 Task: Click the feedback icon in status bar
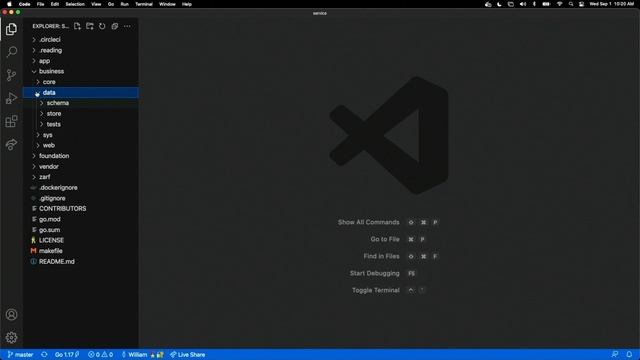pos(615,354)
